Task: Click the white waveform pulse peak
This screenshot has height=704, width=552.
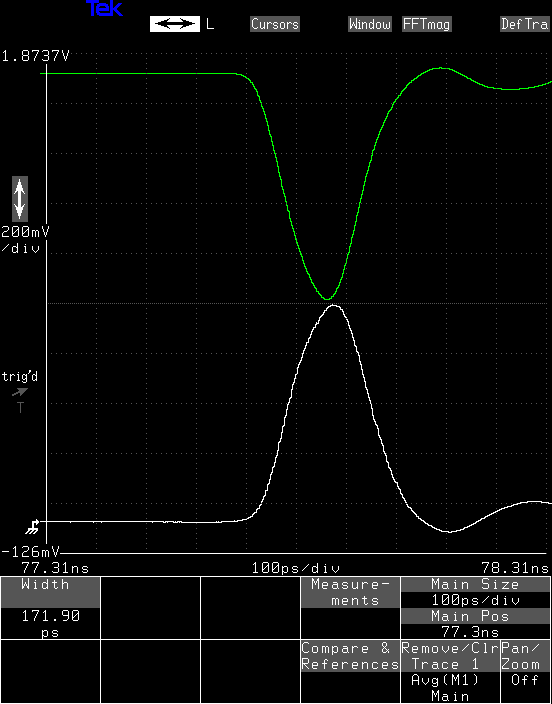Action: click(333, 306)
